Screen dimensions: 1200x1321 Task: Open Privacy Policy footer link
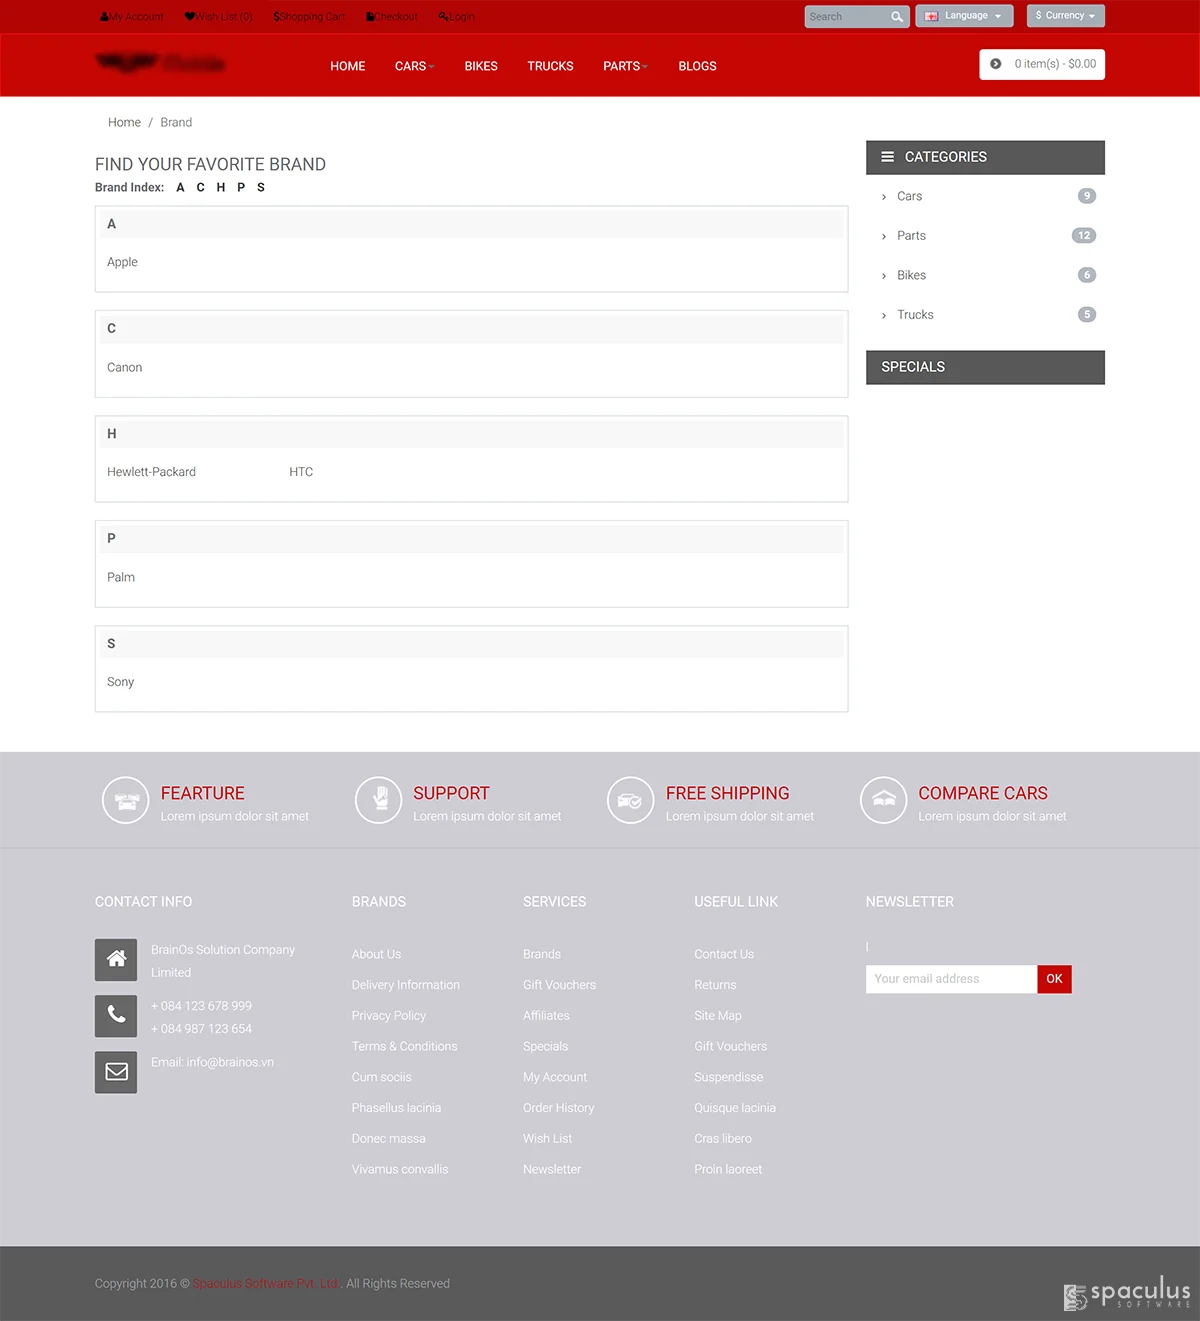(x=389, y=1016)
